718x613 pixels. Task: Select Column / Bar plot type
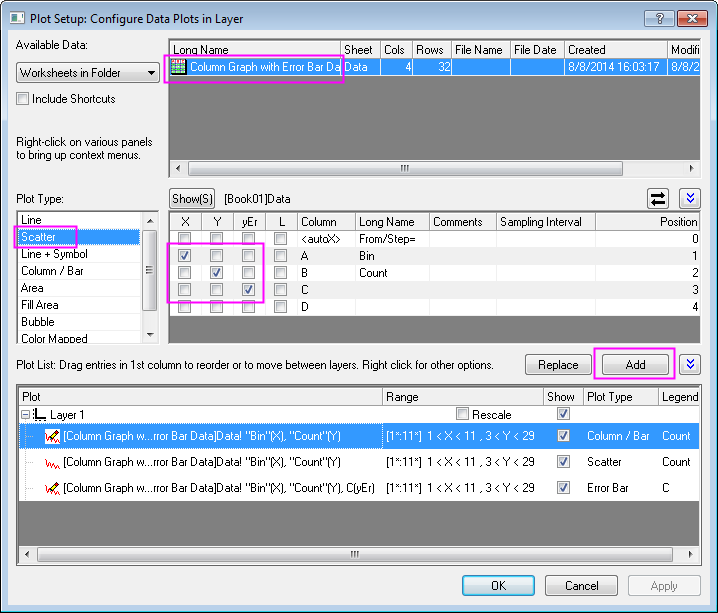(x=79, y=271)
